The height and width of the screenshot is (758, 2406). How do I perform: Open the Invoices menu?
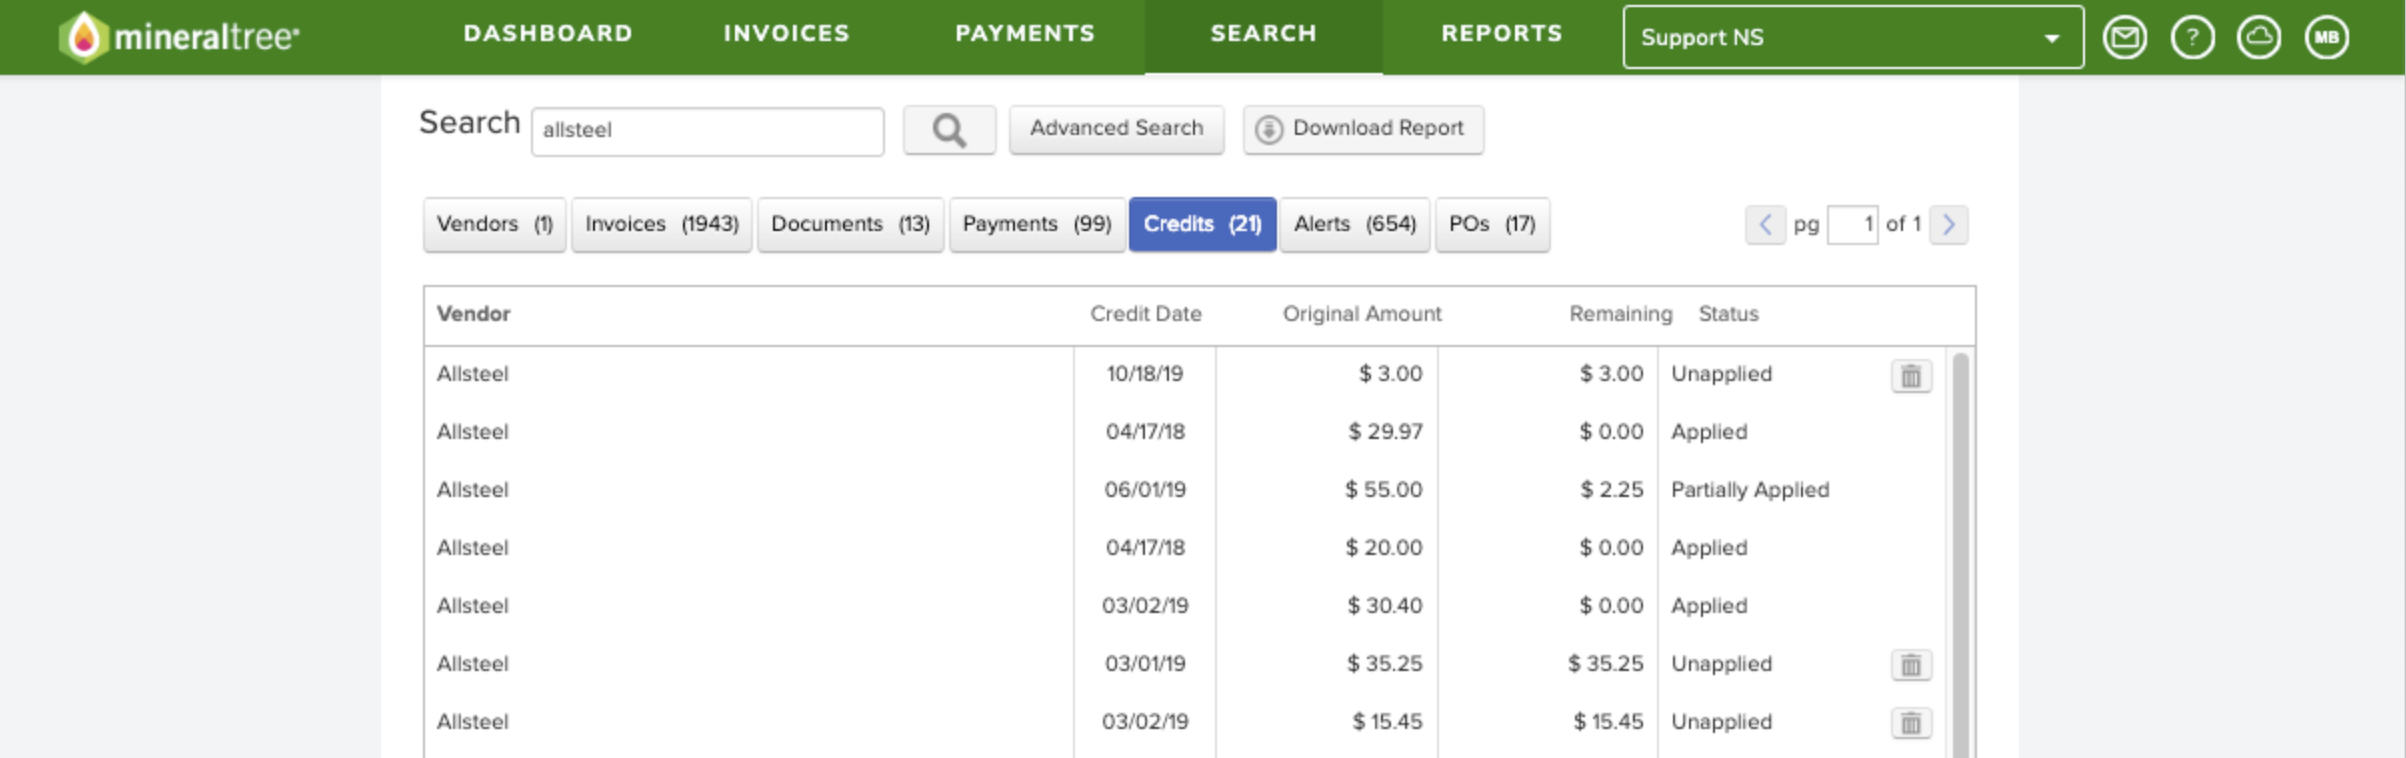786,33
